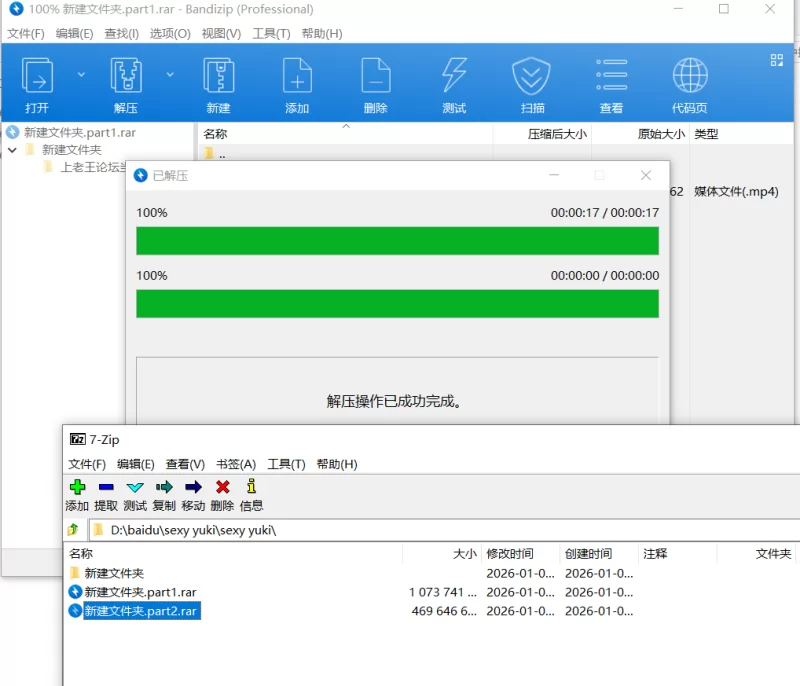Screen dimensions: 800x686
Task: Select 新建文件夹.part2.rar in 7-Zip list
Action: [140, 611]
